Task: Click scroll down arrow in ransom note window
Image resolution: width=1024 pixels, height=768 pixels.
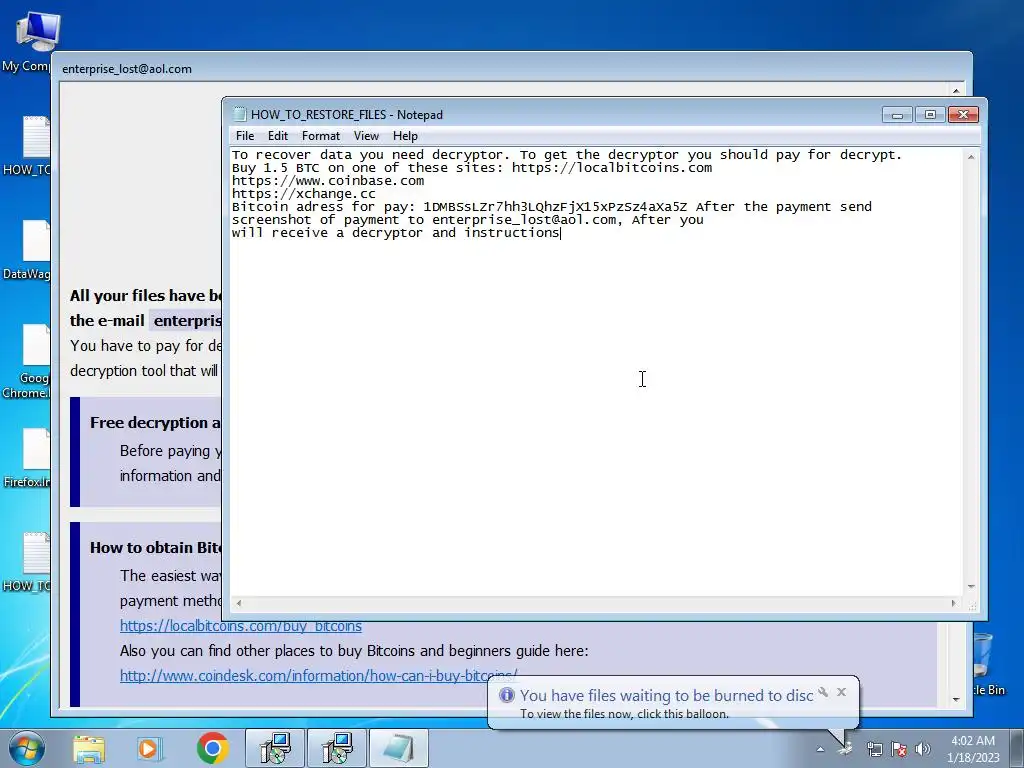Action: pos(956,699)
